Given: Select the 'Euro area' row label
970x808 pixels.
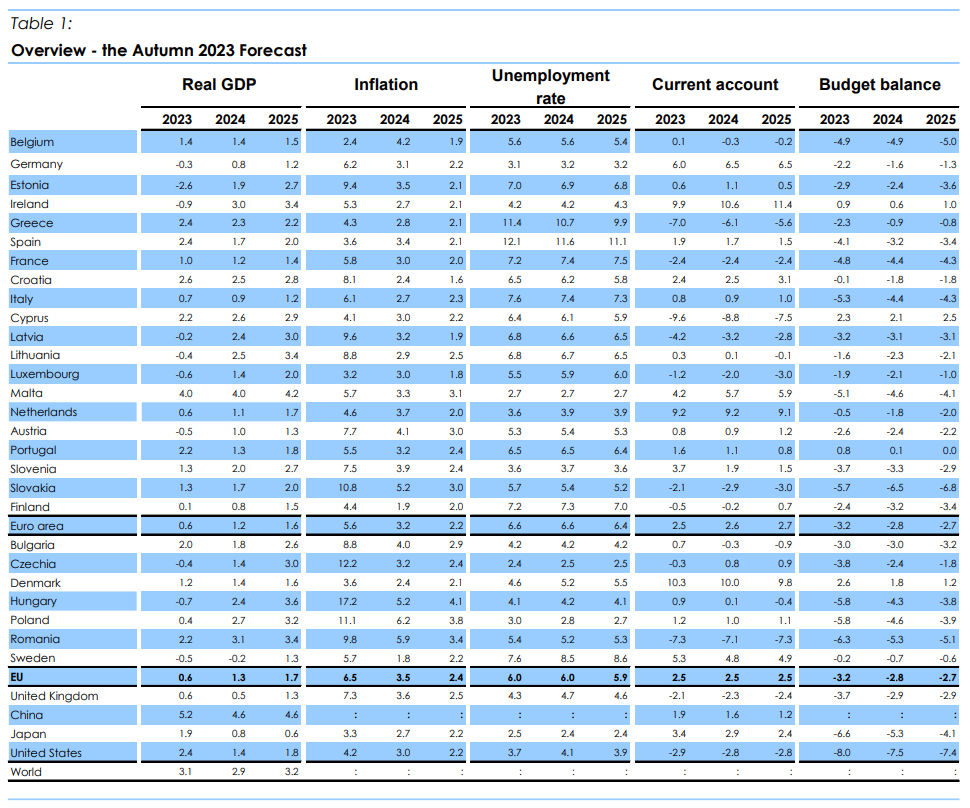Looking at the screenshot, I should [x=36, y=526].
